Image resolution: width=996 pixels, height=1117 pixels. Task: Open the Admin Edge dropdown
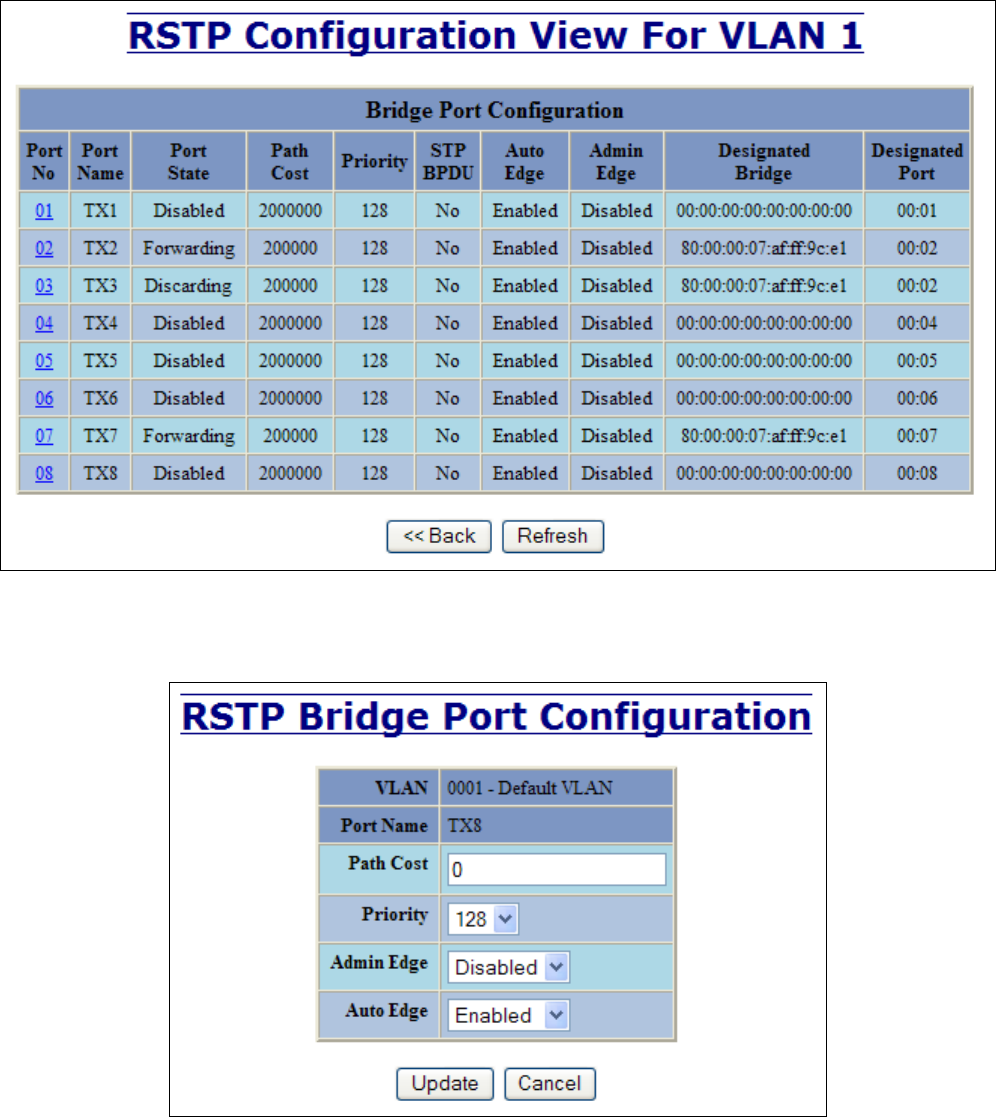[509, 967]
